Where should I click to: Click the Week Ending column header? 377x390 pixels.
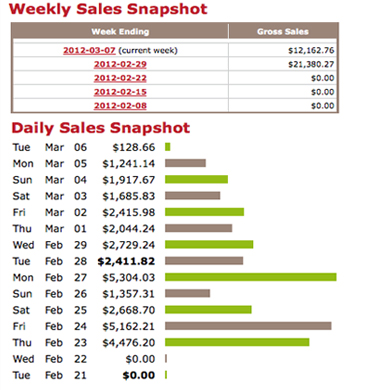click(x=120, y=32)
